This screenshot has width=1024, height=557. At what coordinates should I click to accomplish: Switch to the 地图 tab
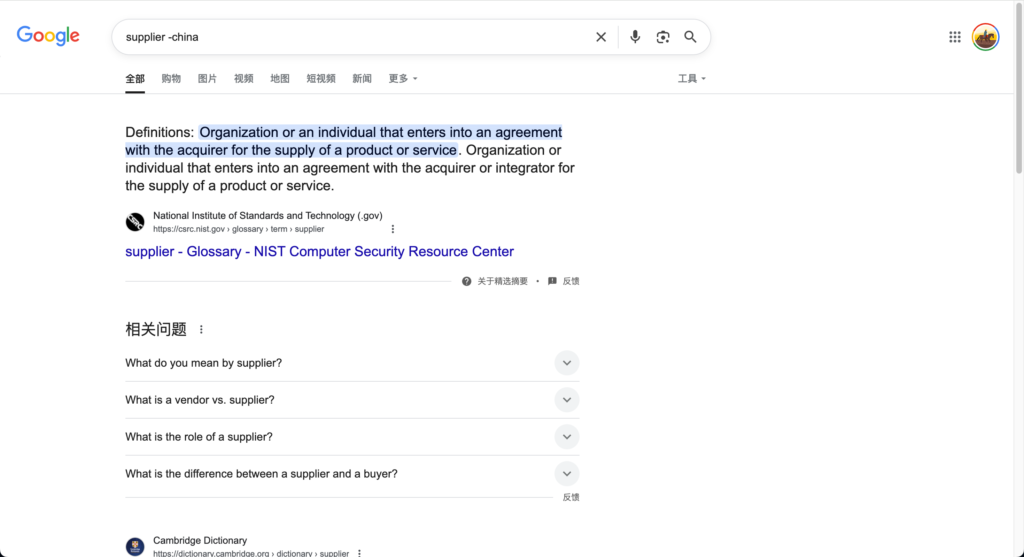280,78
